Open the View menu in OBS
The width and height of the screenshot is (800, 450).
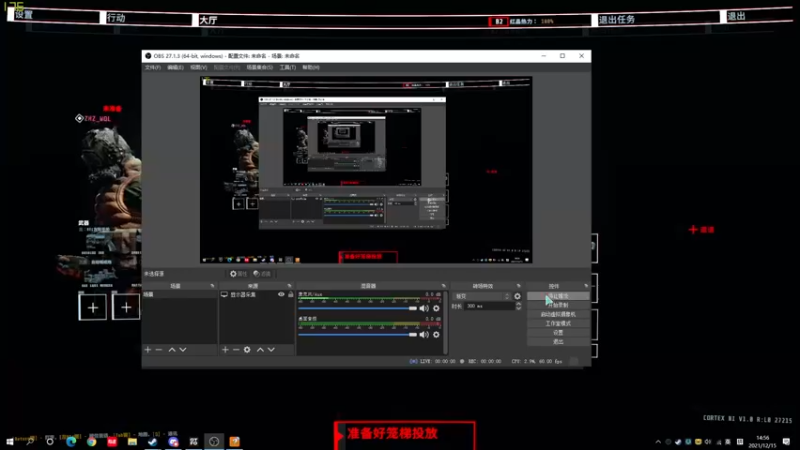pos(198,67)
